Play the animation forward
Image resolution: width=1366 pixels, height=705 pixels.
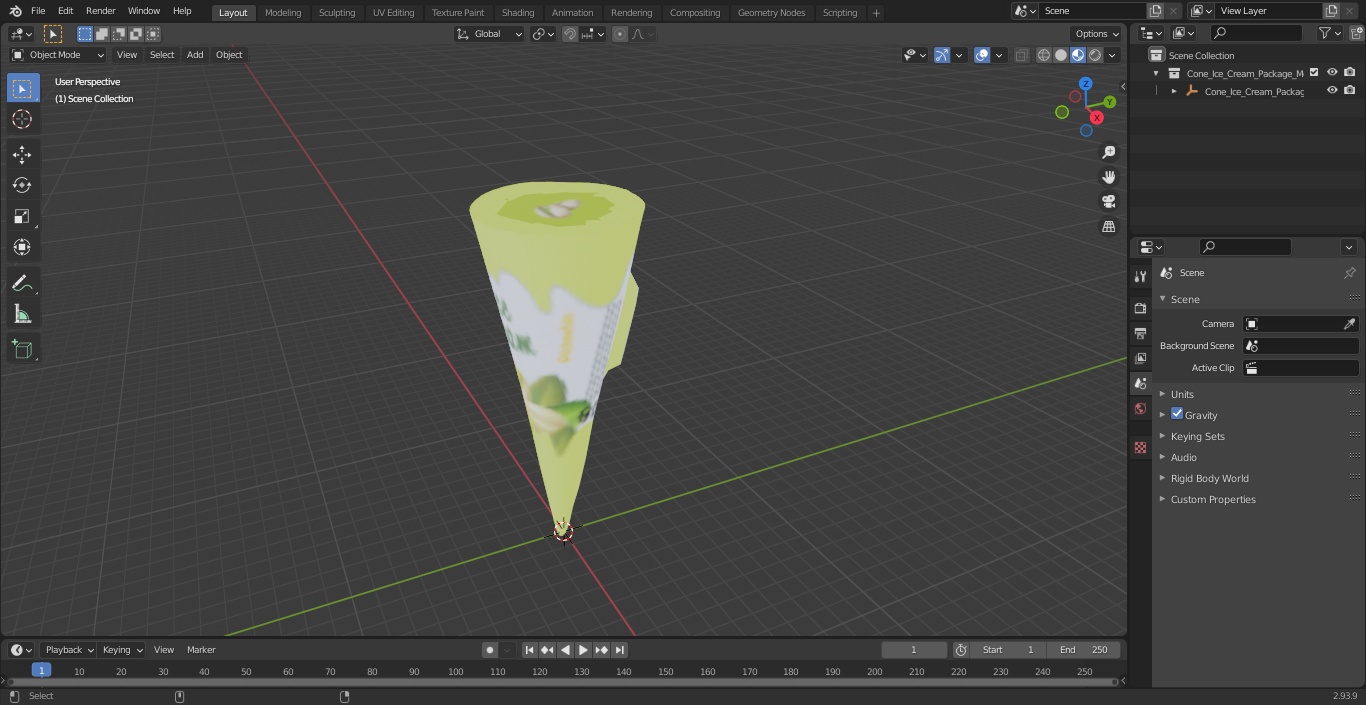[583, 650]
